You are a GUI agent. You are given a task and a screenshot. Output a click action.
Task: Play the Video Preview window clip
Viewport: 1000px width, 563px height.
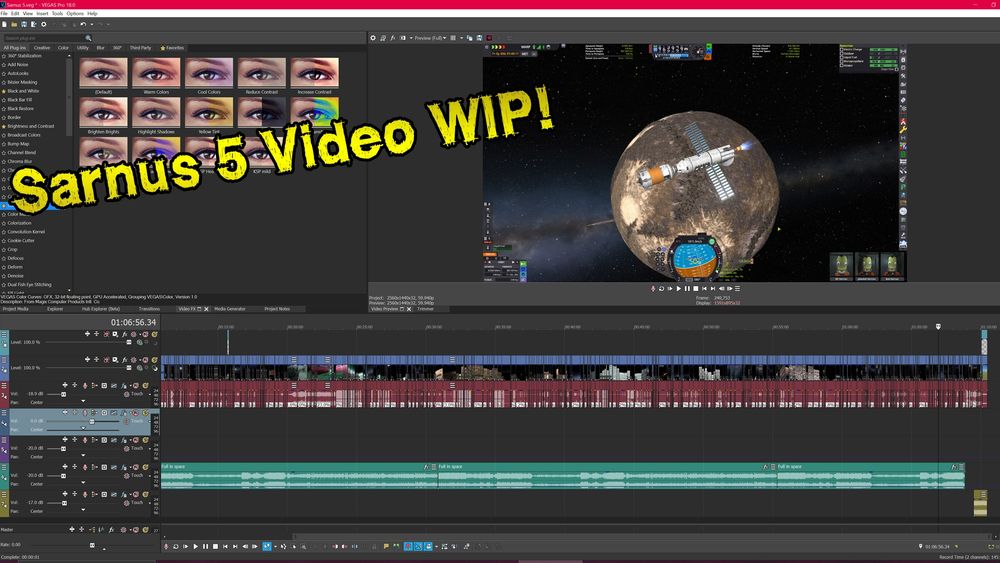(679, 289)
